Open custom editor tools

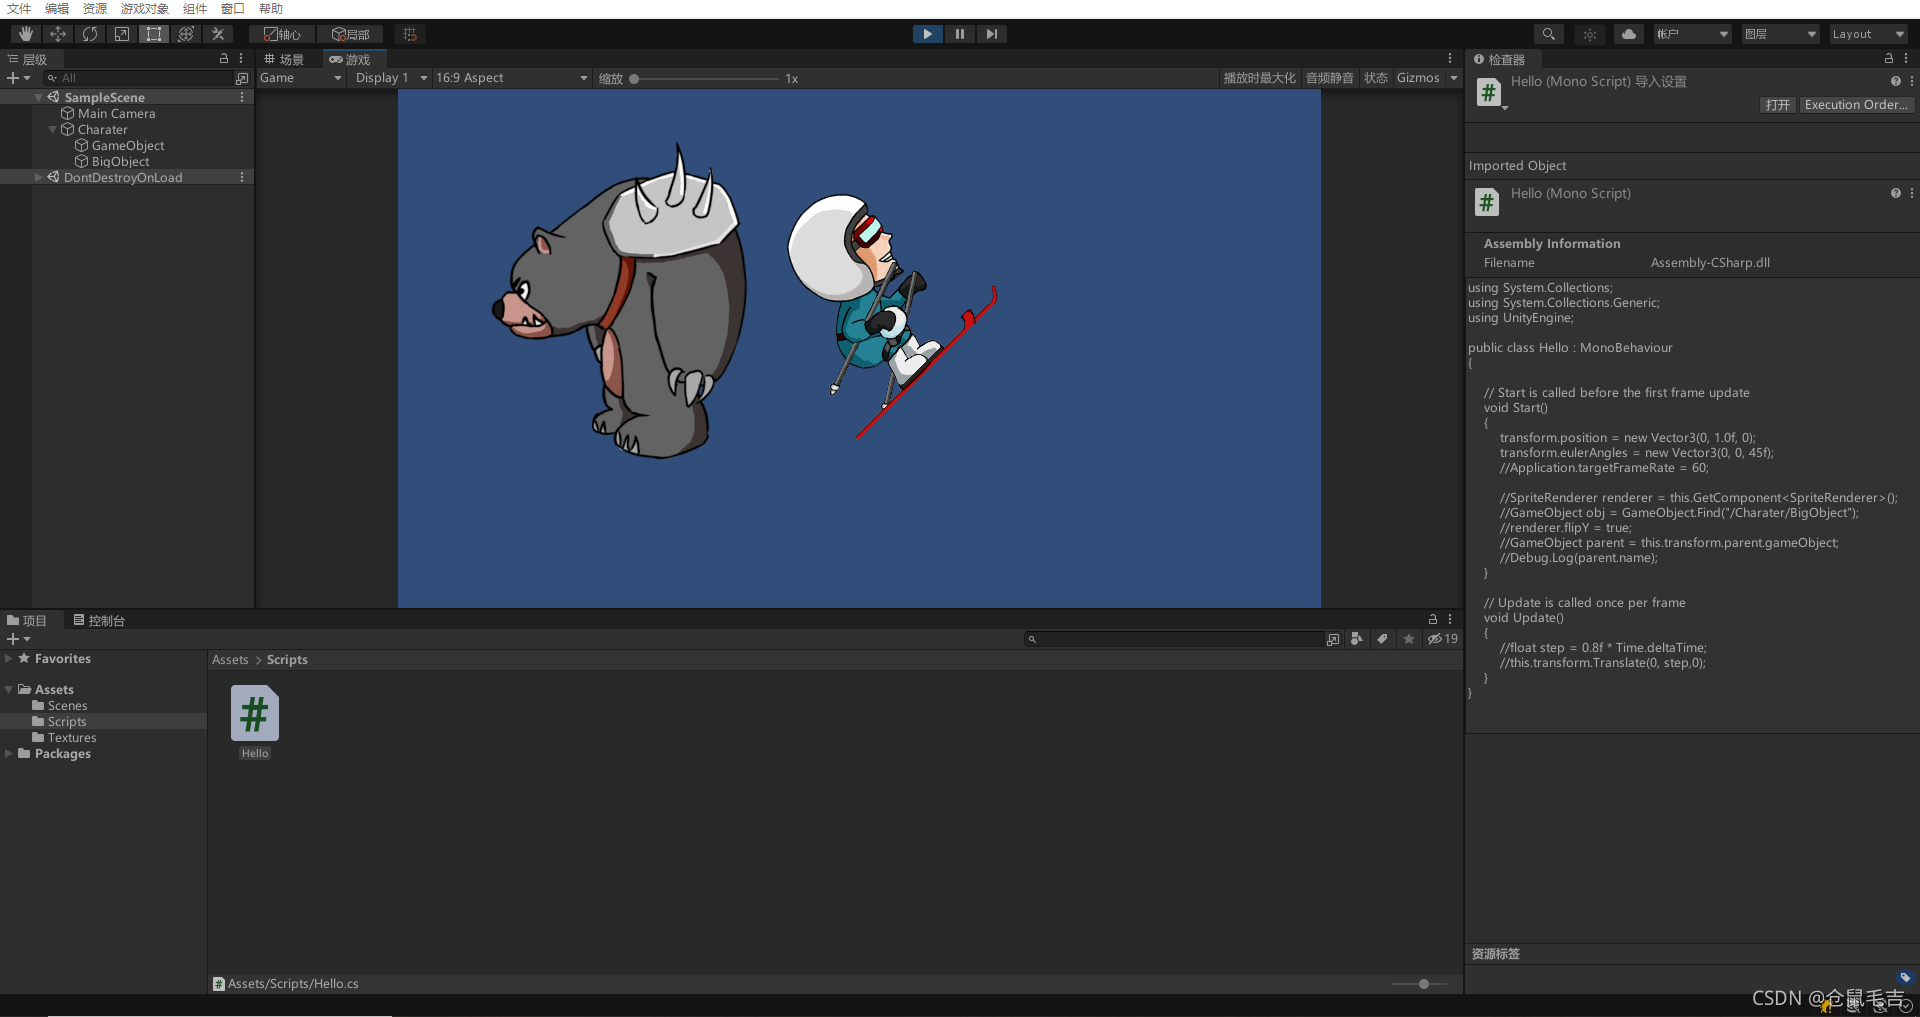tap(218, 34)
